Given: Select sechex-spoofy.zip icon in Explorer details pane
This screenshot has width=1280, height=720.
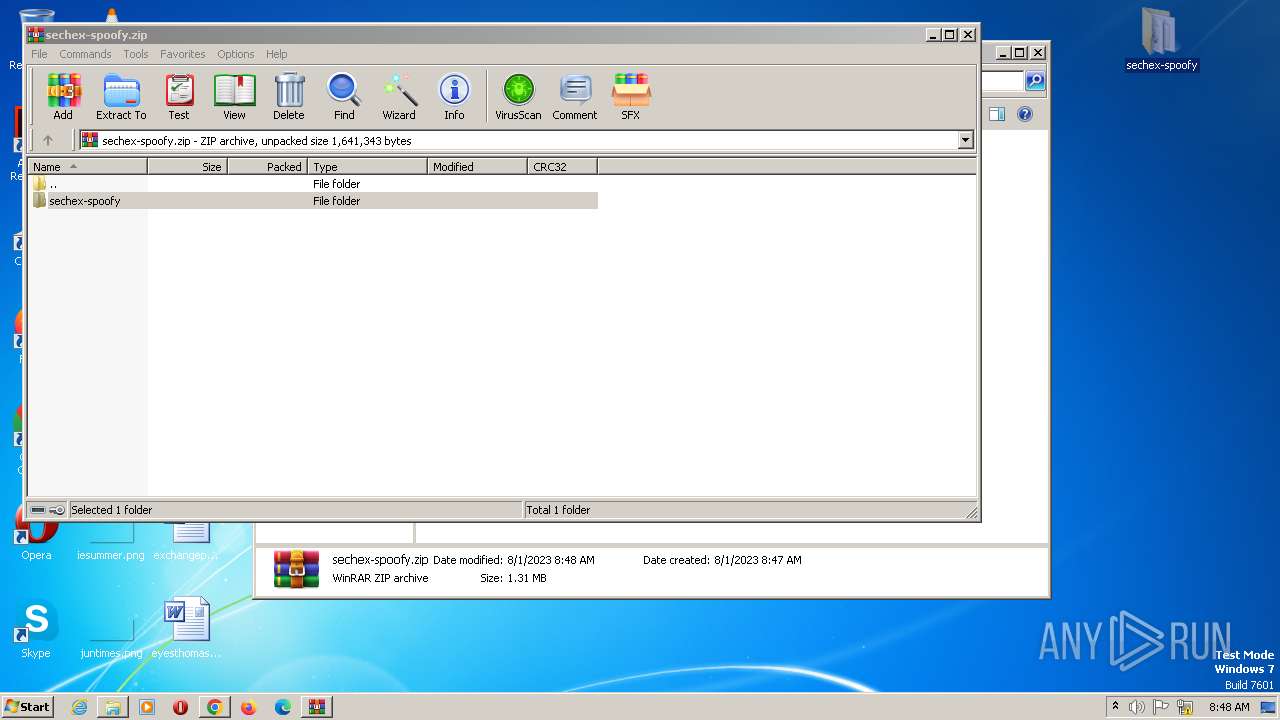Looking at the screenshot, I should click(x=297, y=569).
